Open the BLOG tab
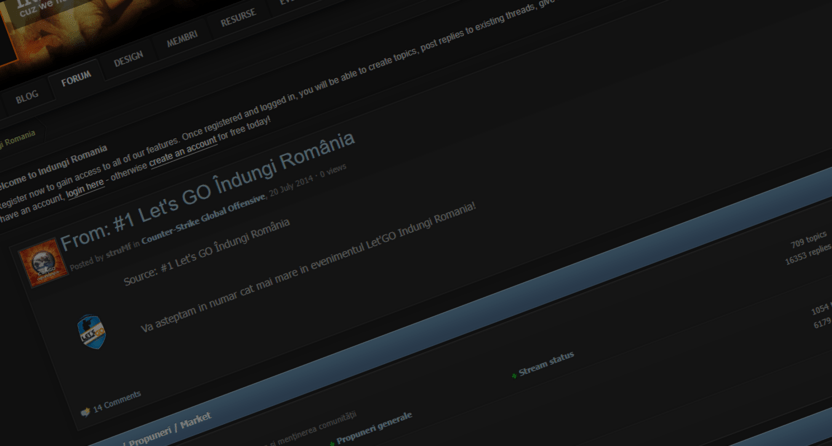 [27, 96]
